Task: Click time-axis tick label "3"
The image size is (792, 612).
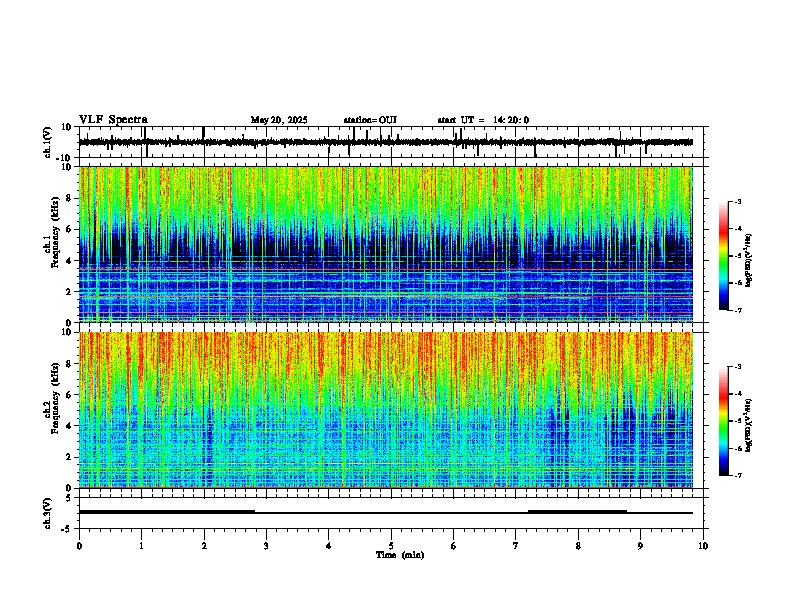Action: point(266,546)
